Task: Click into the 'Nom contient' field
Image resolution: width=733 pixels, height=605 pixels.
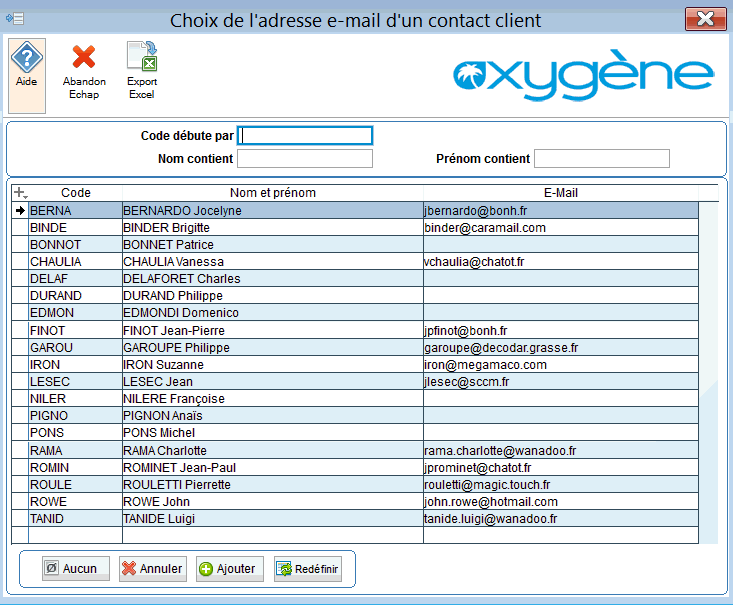Action: coord(305,159)
